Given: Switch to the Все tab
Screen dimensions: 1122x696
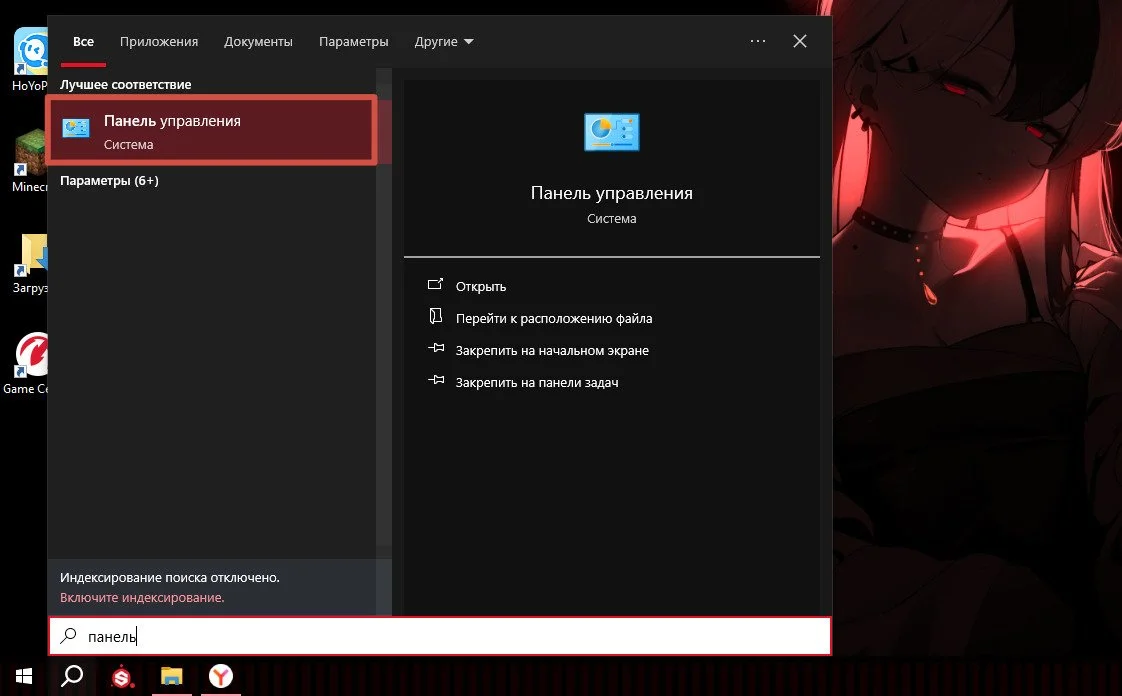Looking at the screenshot, I should tap(83, 41).
